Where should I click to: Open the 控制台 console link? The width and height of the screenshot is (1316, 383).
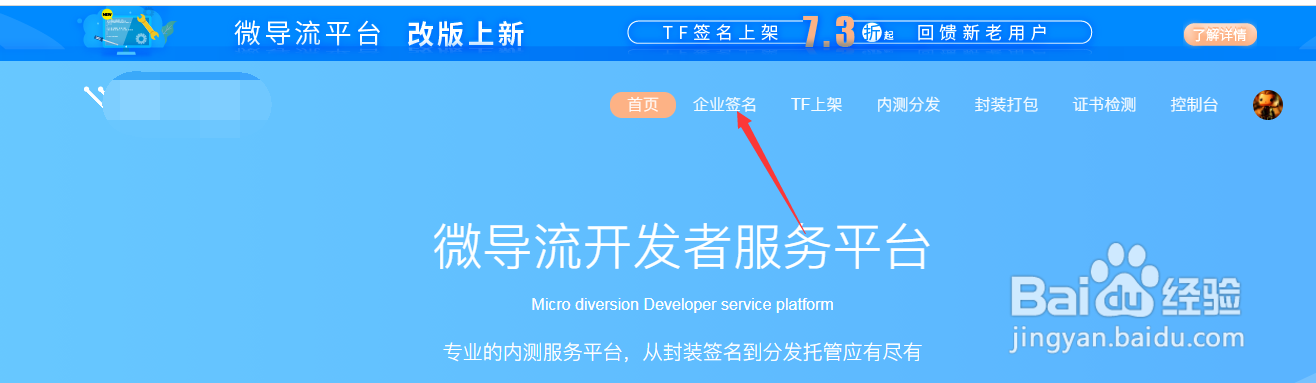1194,105
